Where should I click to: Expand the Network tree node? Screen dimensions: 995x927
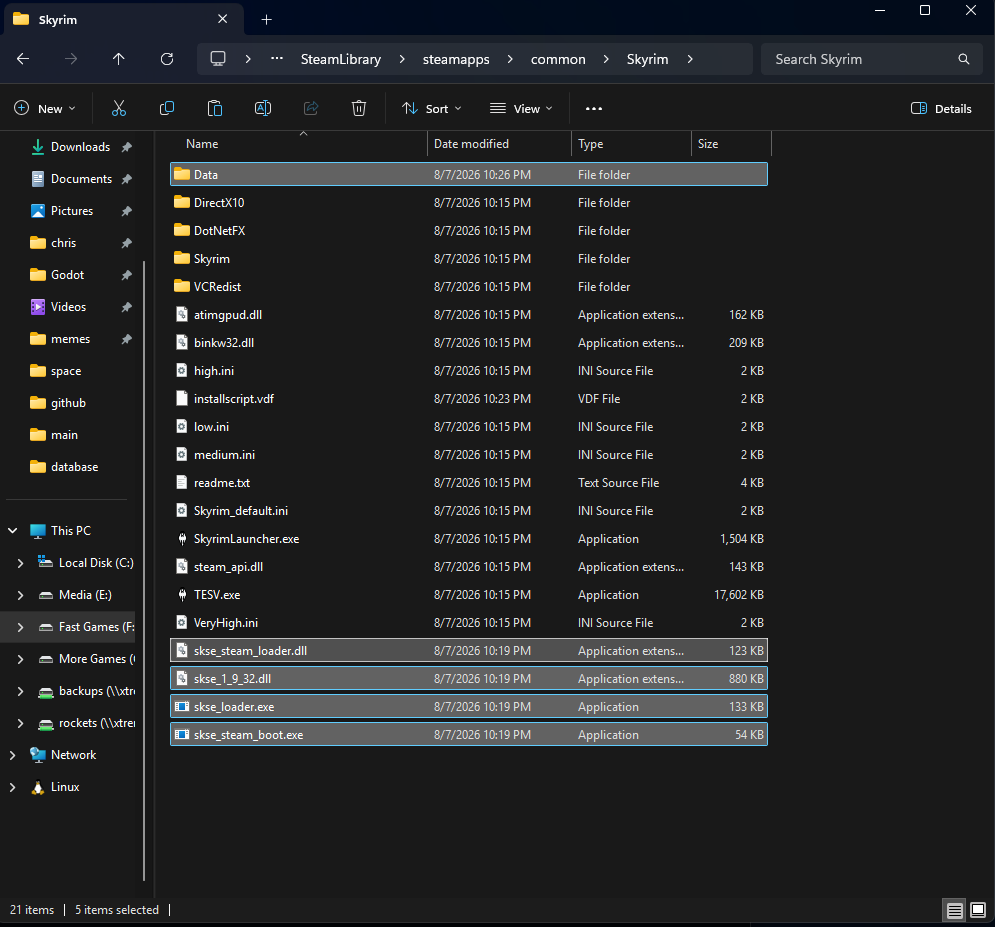13,754
